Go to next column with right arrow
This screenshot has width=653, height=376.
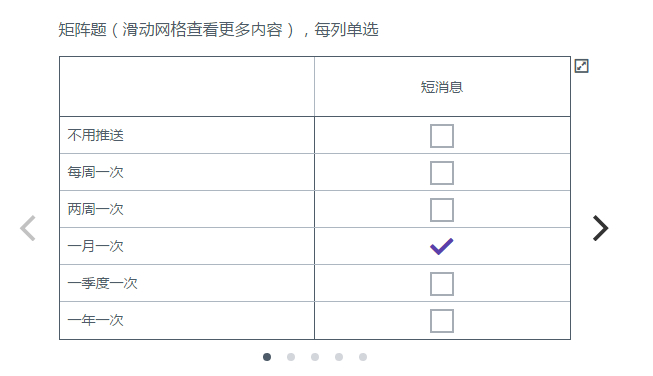601,228
